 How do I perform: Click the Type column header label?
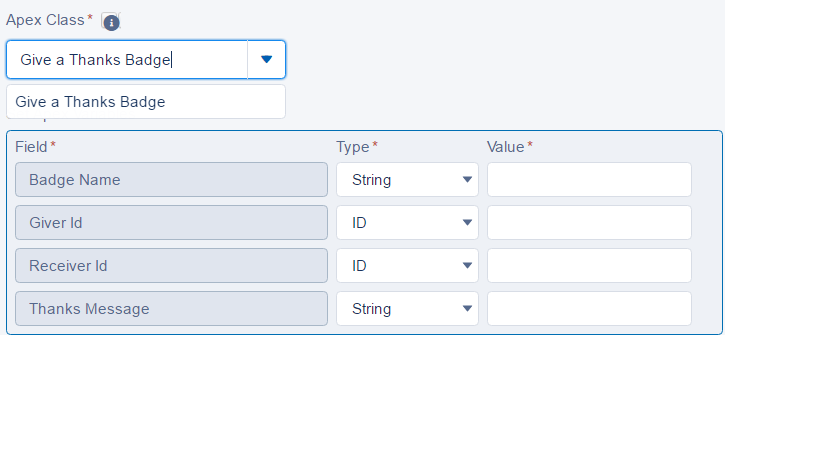(x=353, y=147)
